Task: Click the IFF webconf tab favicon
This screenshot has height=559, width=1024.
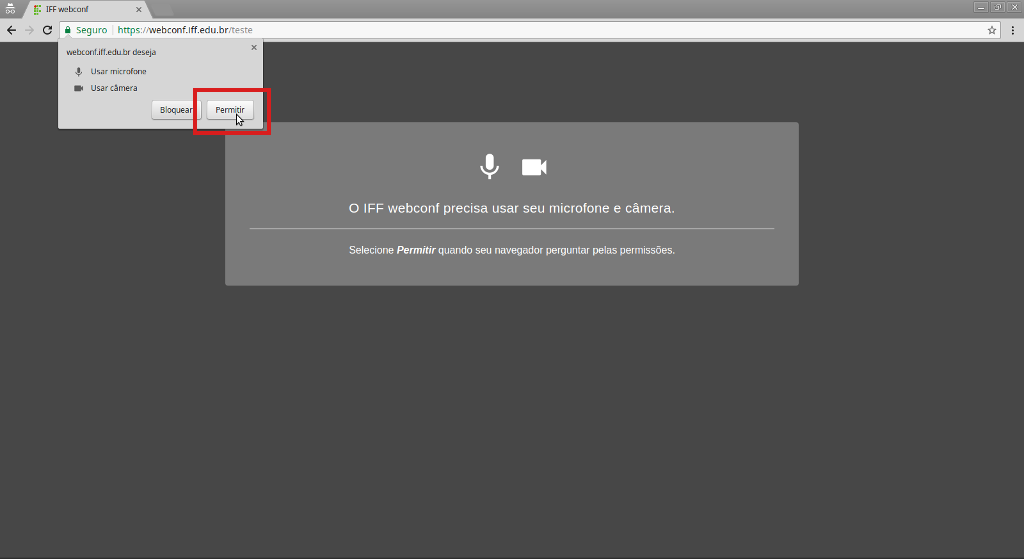Action: click(37, 10)
